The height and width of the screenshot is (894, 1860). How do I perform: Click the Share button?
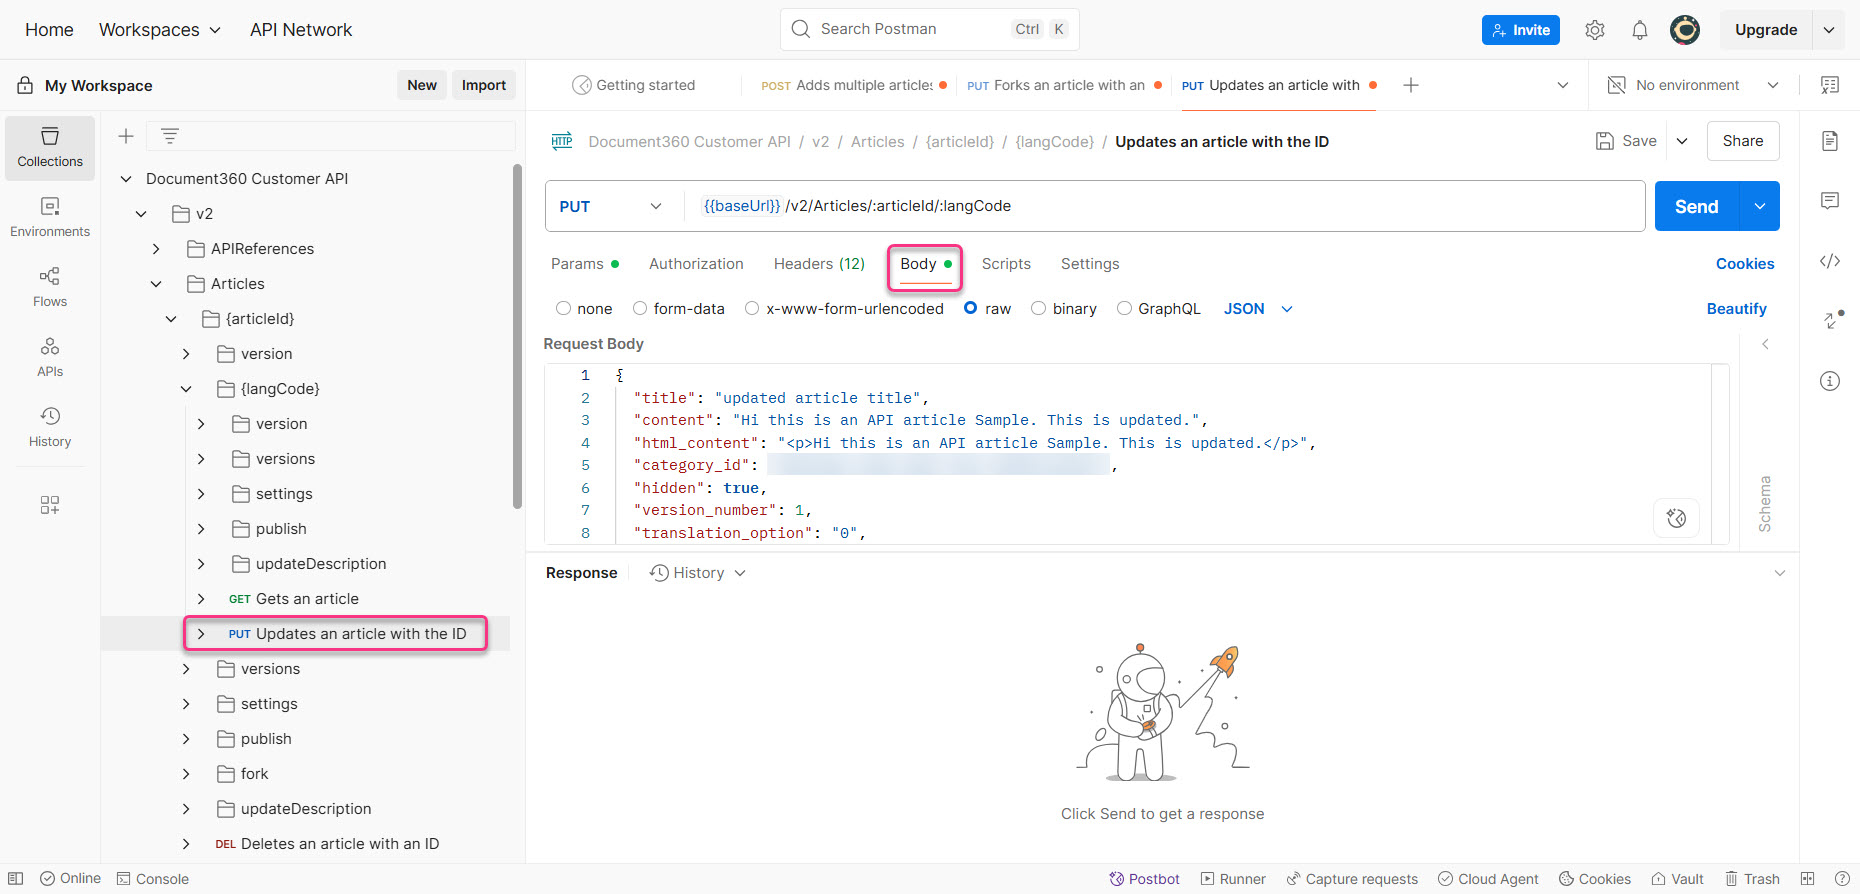click(x=1743, y=141)
